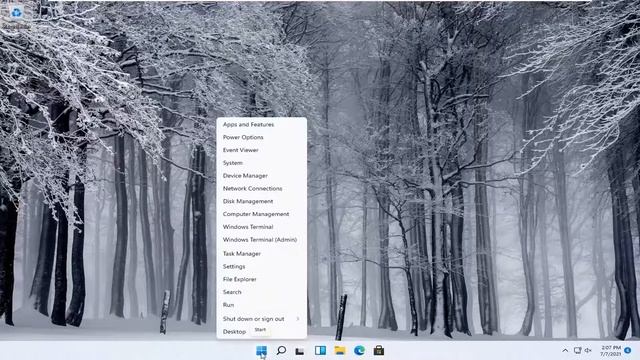Launch Windows Terminal menu item
The image size is (640, 360).
coord(262,227)
